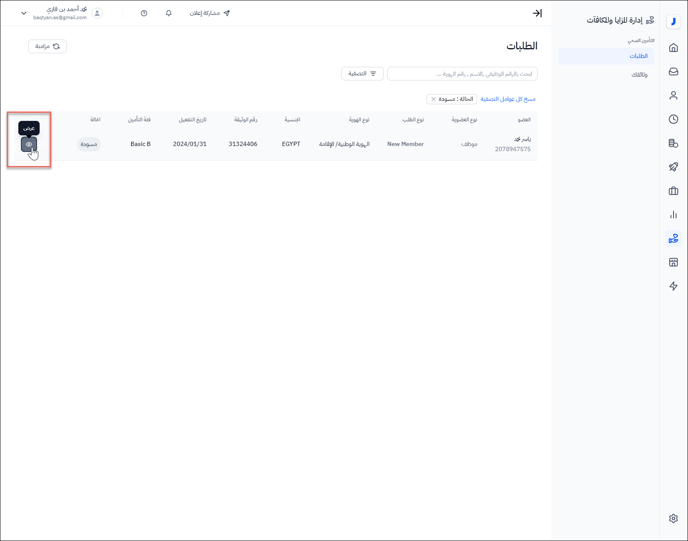
Task: Click the notifications bell icon
Action: coord(168,14)
